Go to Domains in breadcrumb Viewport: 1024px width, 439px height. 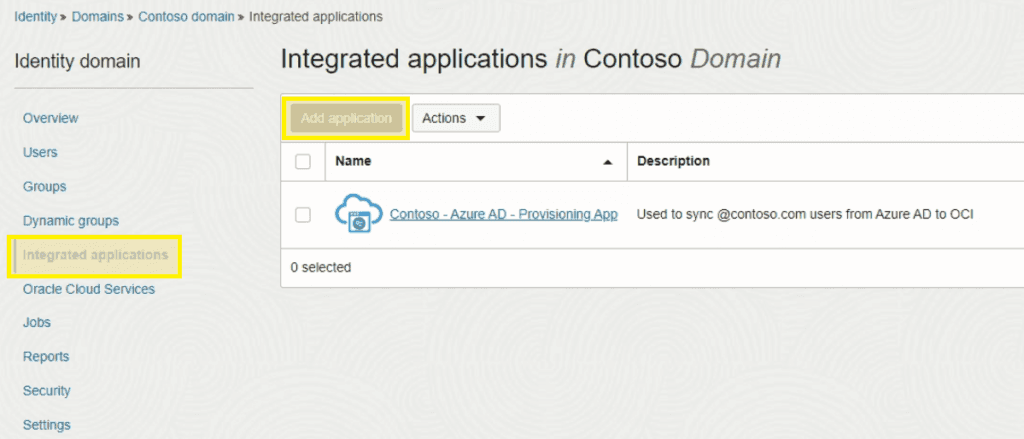97,17
